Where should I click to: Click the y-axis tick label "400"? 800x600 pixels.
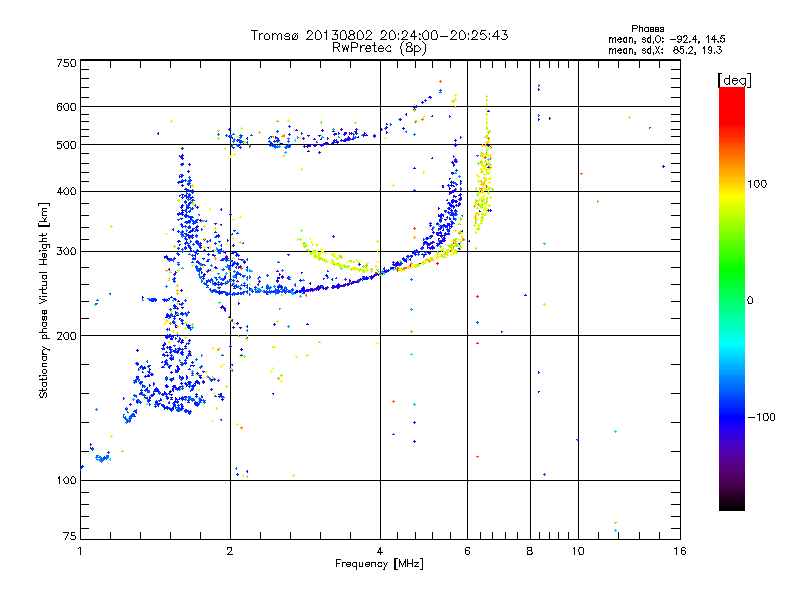click(x=66, y=191)
